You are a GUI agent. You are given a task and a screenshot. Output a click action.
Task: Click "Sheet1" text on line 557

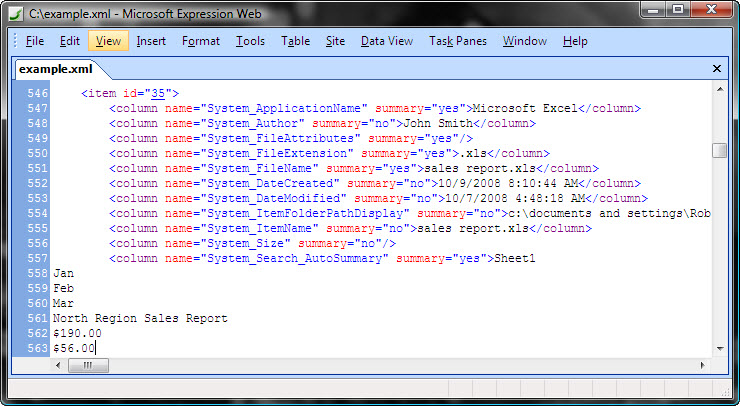coord(514,258)
